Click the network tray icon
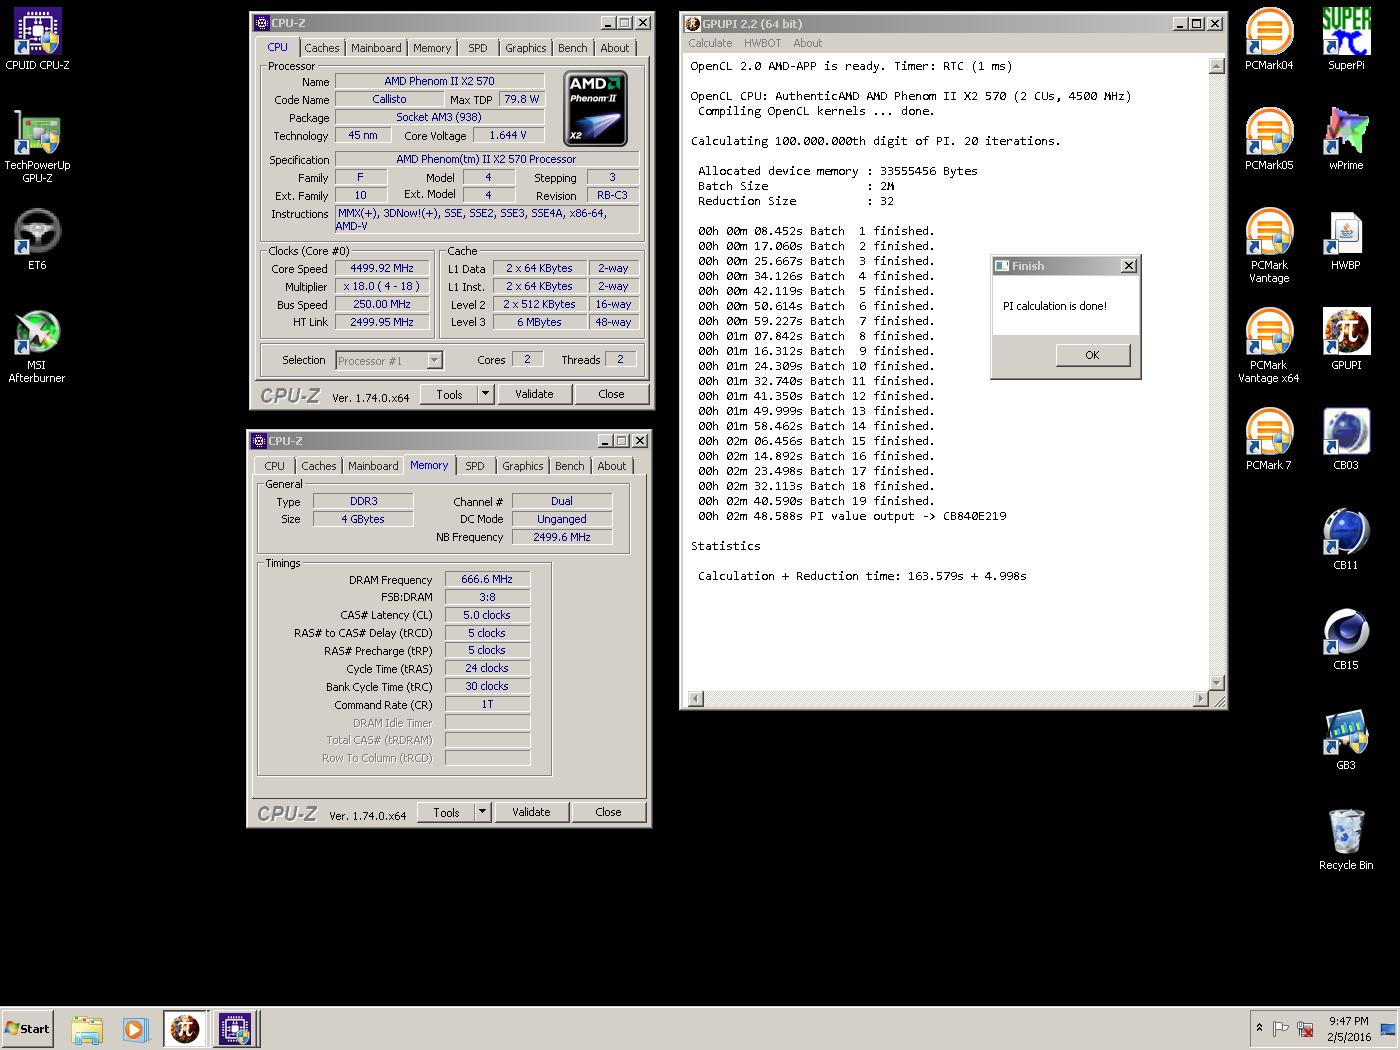 coord(1305,1029)
